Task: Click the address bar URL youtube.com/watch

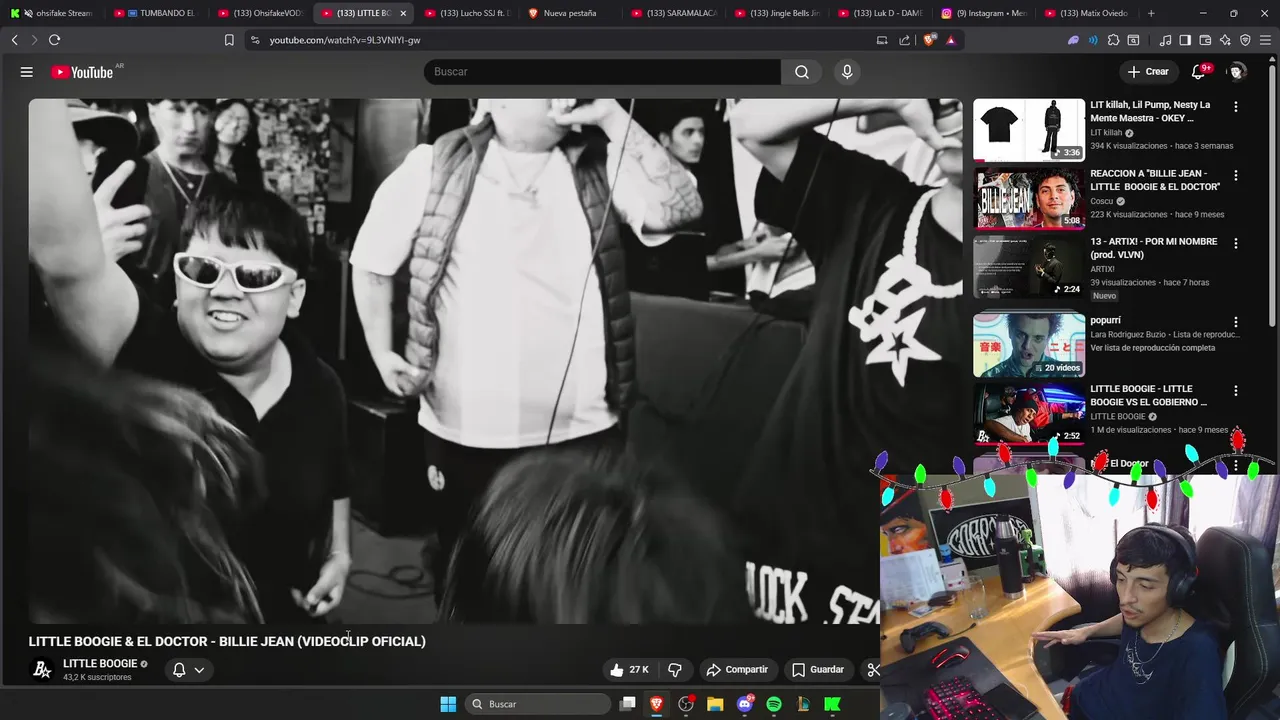Action: pyautogui.click(x=344, y=40)
